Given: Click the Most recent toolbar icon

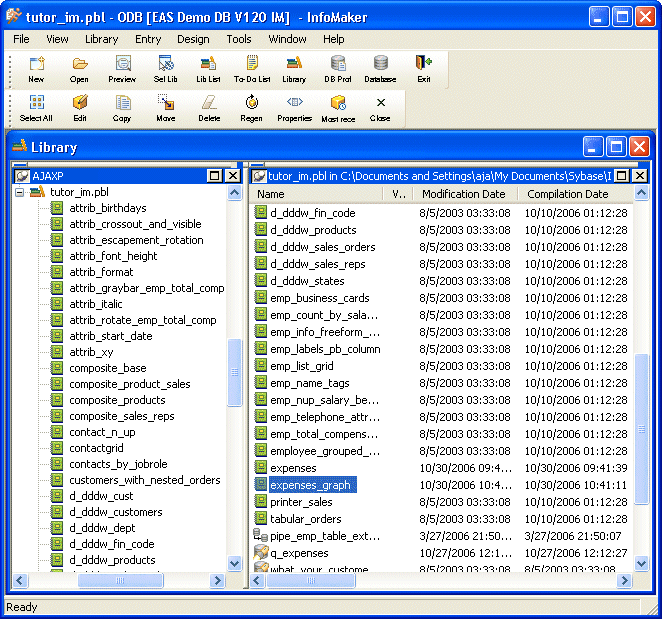Looking at the screenshot, I should click(338, 109).
